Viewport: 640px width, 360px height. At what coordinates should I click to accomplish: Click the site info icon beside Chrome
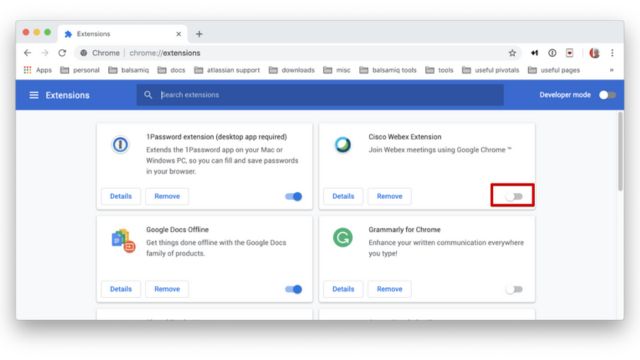(x=84, y=53)
